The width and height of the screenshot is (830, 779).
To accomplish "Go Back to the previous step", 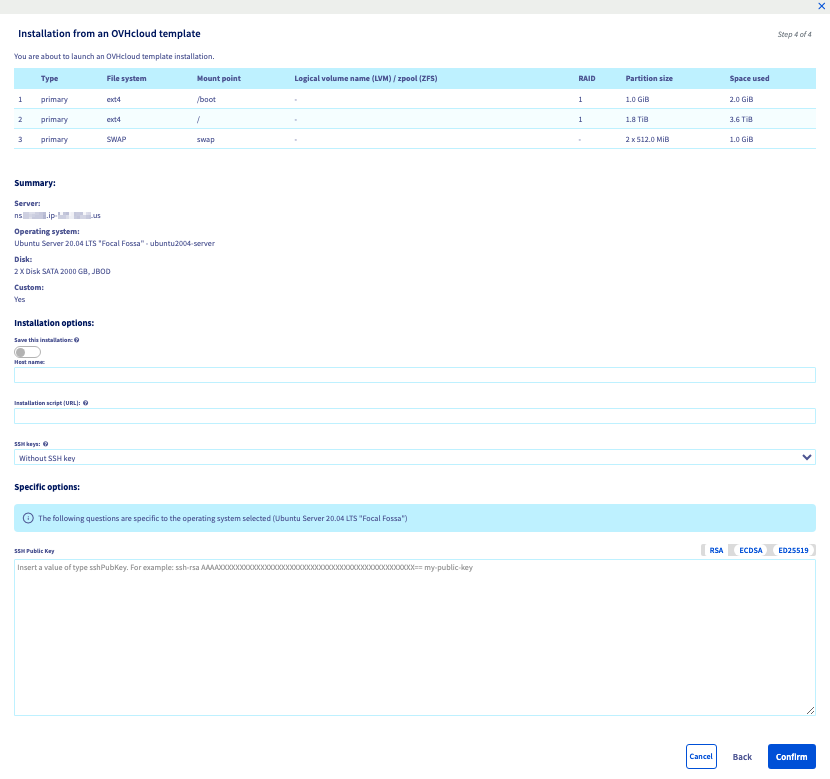I will (x=742, y=757).
